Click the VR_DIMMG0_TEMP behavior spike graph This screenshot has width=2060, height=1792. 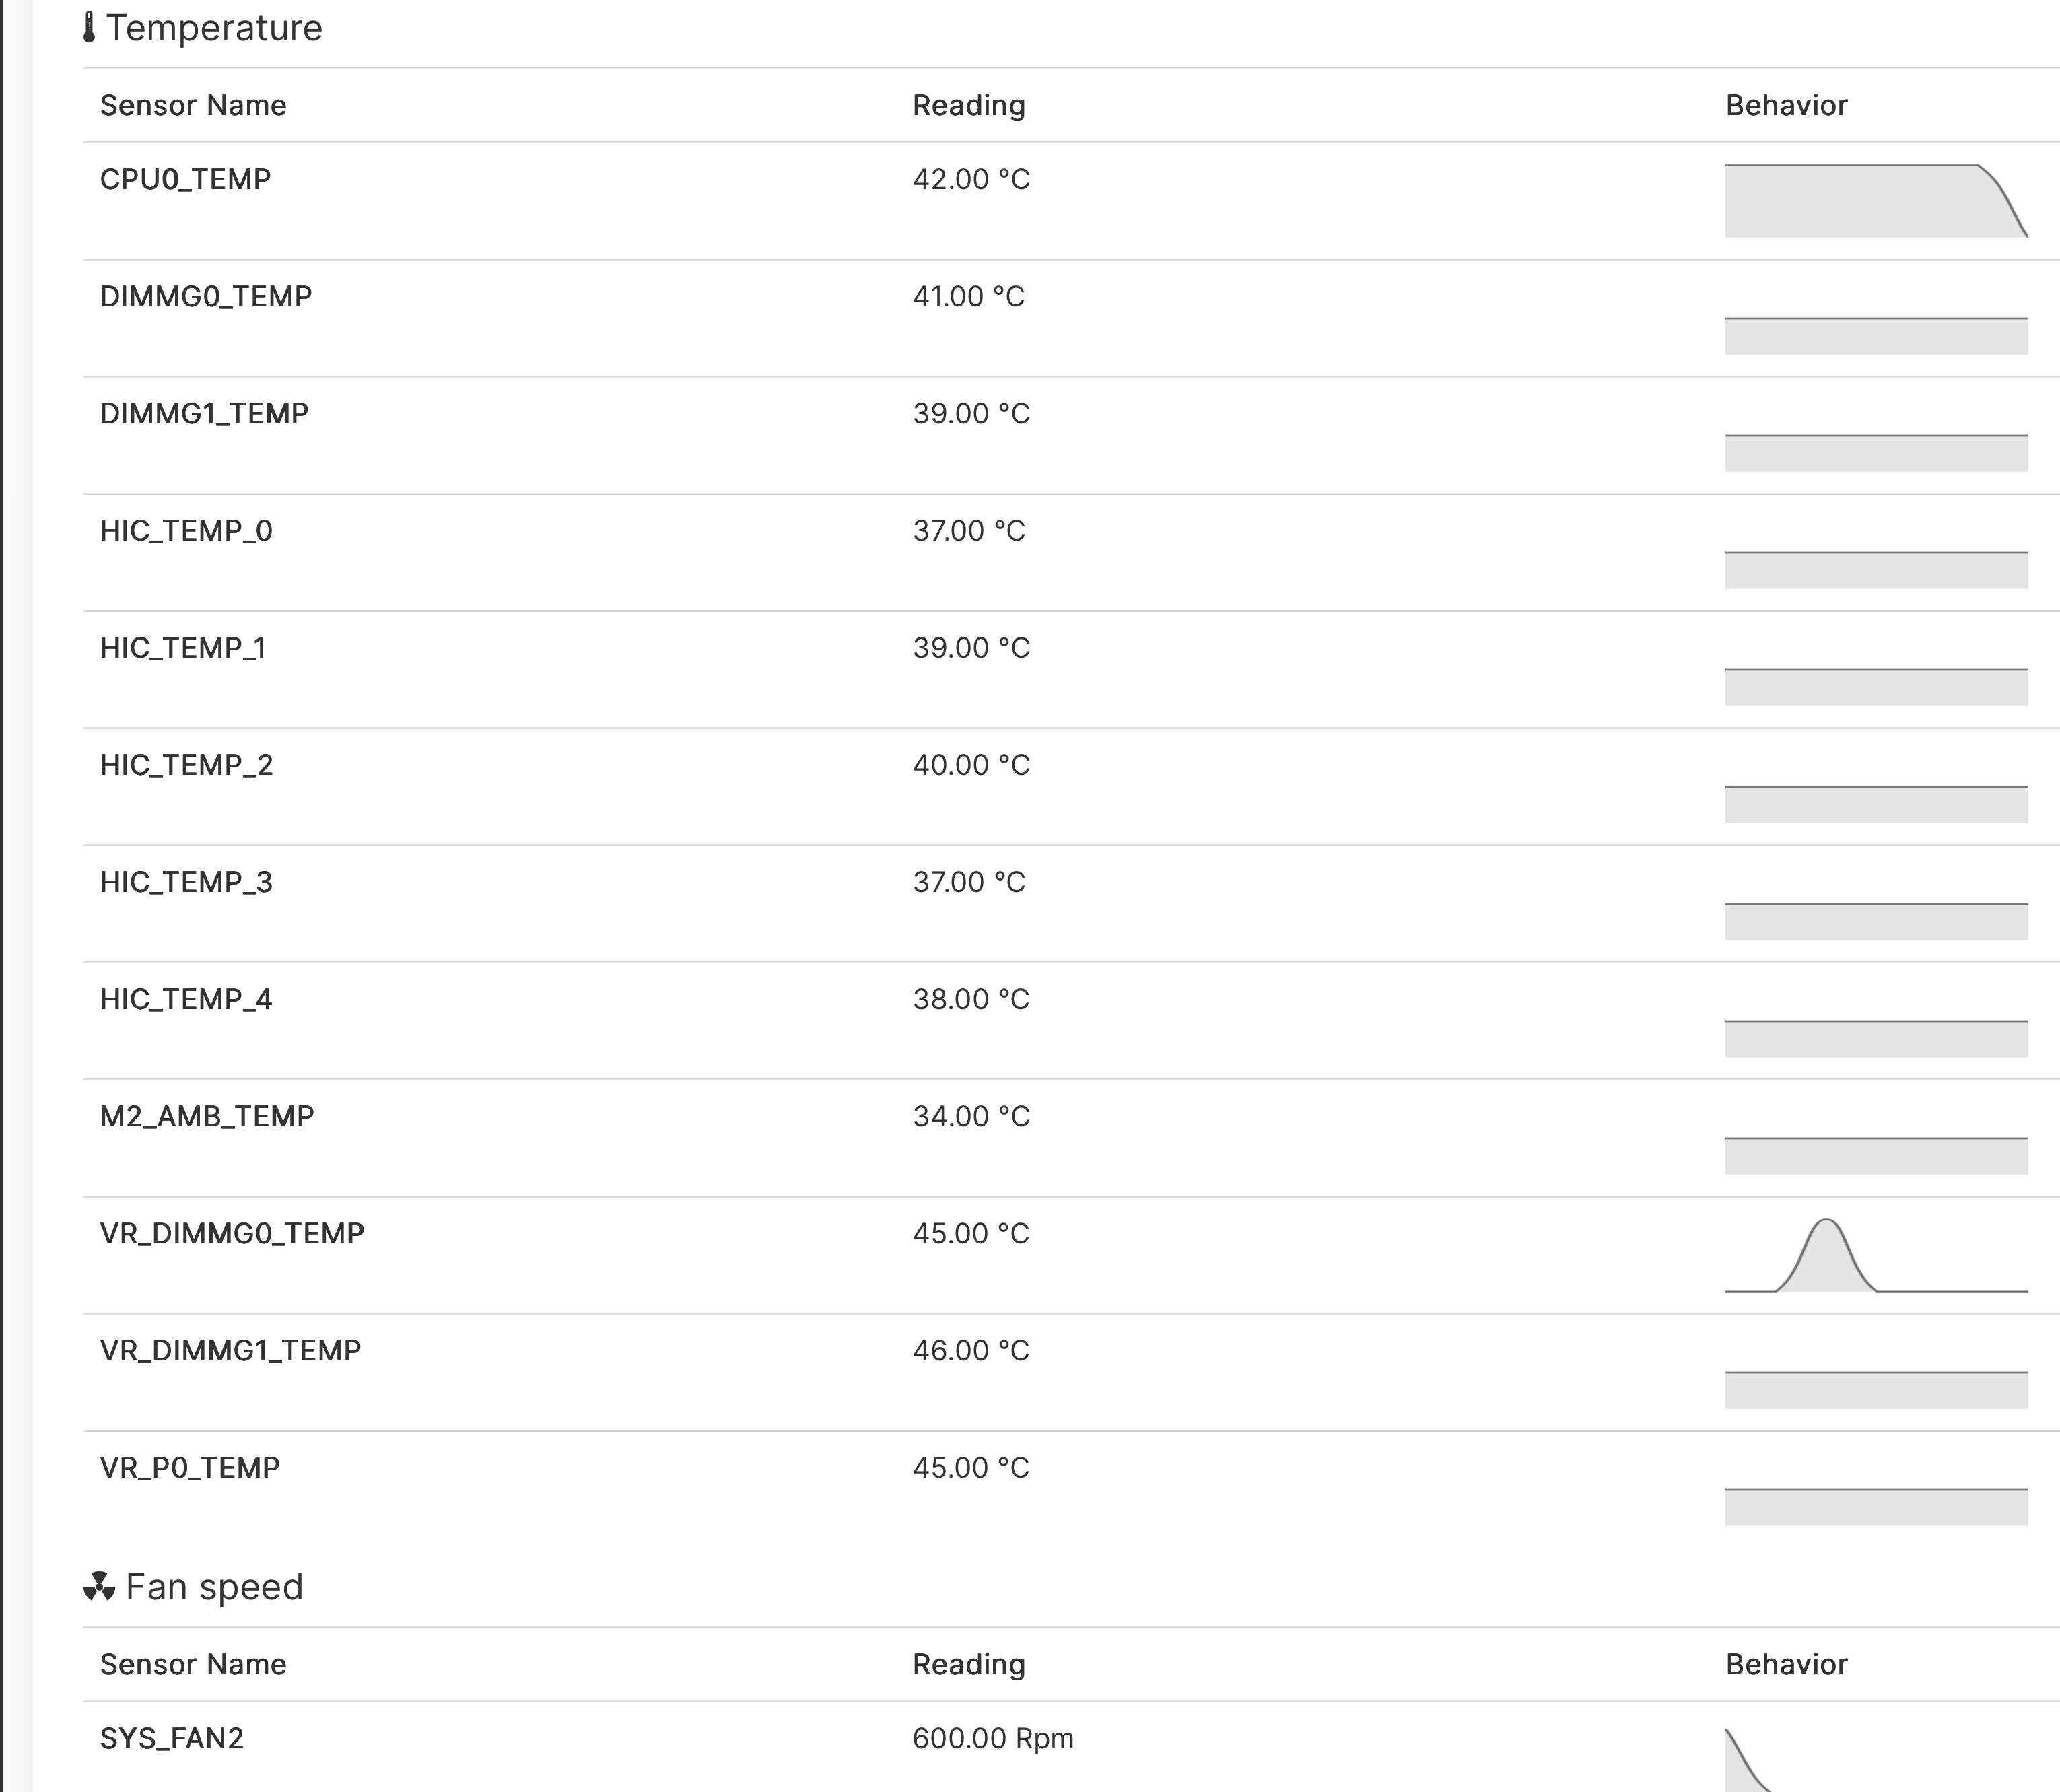[1827, 1256]
